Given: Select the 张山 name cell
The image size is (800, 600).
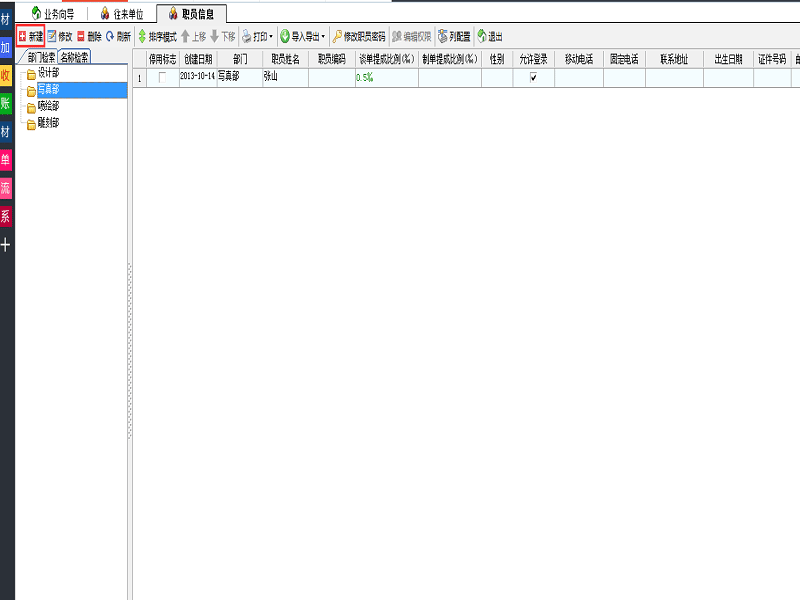Looking at the screenshot, I should (x=284, y=77).
